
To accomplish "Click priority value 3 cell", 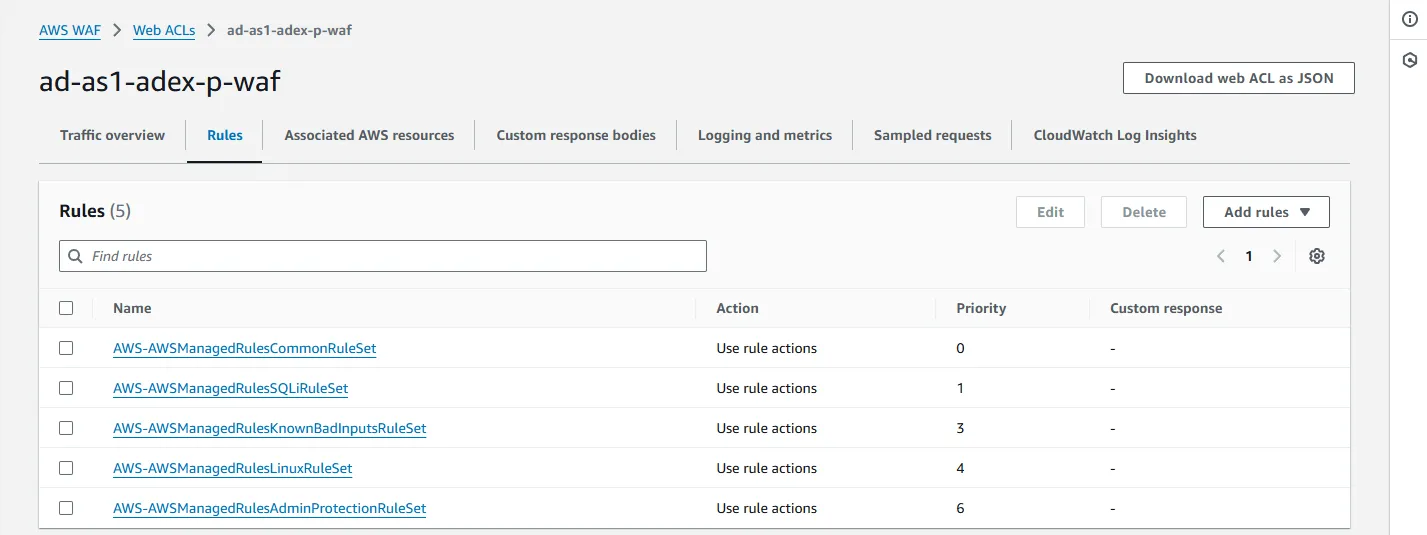I will coord(960,428).
